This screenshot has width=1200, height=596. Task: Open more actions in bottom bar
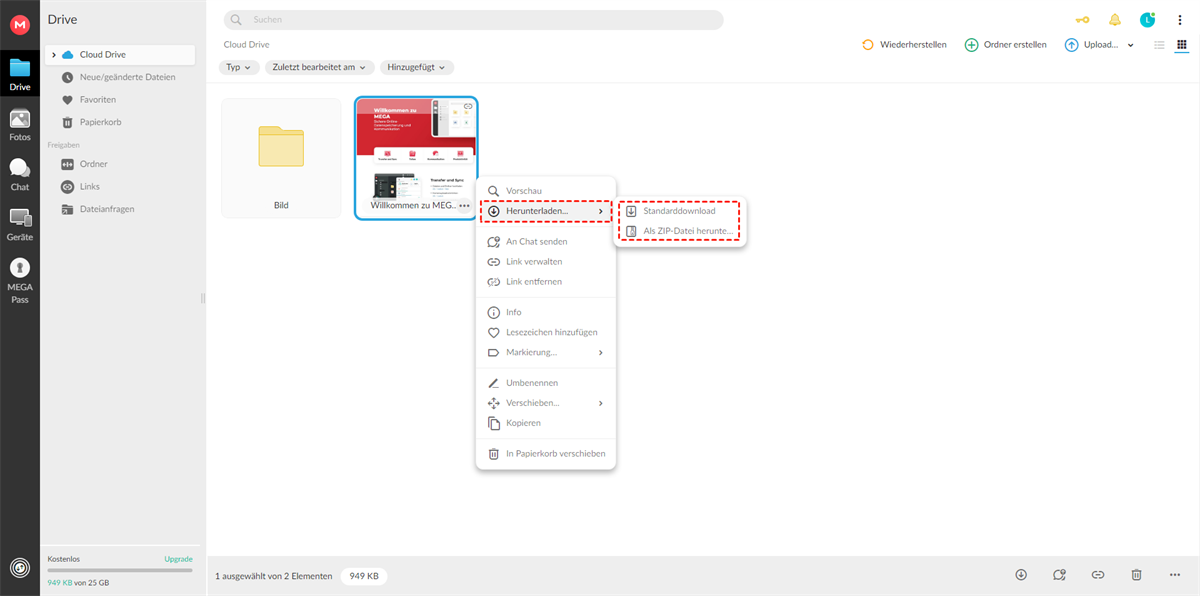1175,575
